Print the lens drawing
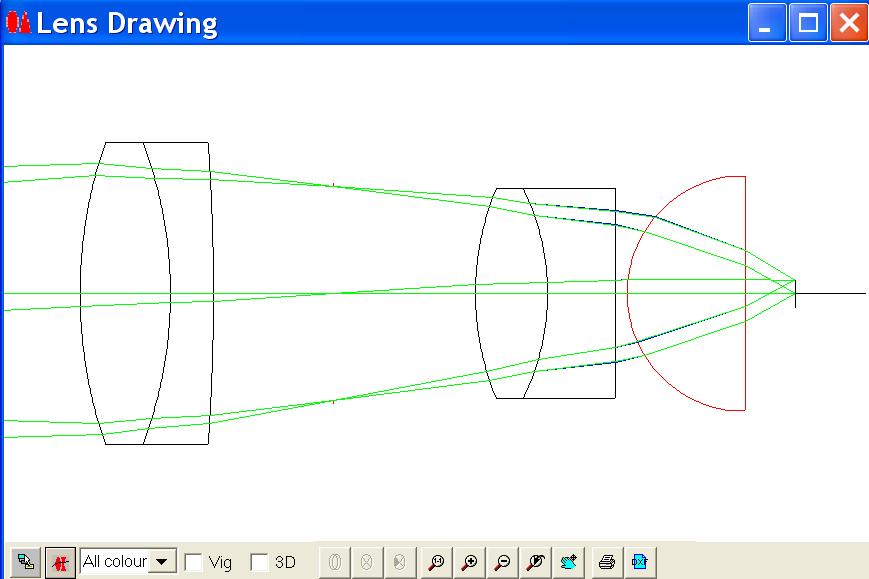Viewport: 869px width, 579px height. point(607,562)
